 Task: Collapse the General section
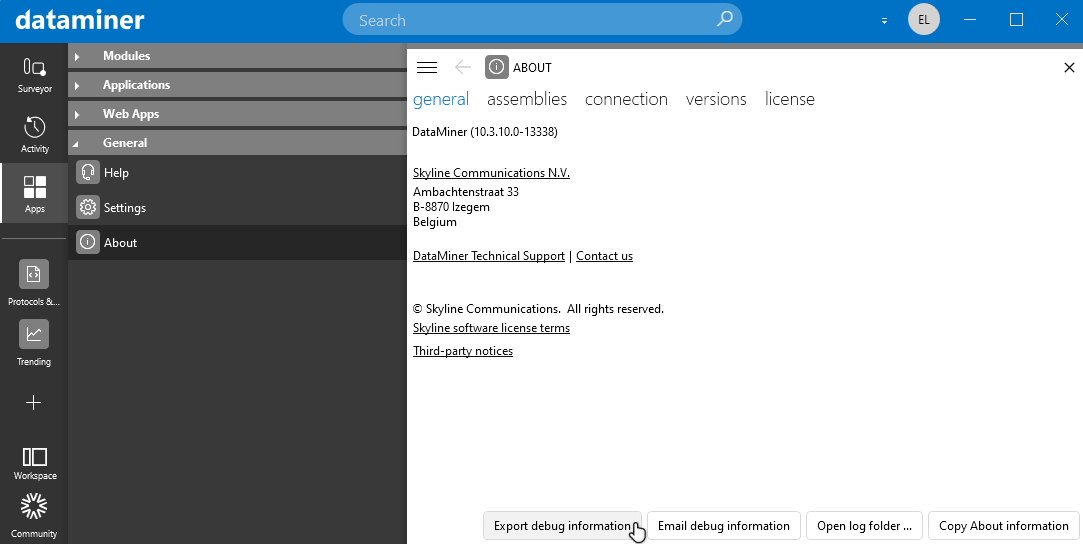237,143
